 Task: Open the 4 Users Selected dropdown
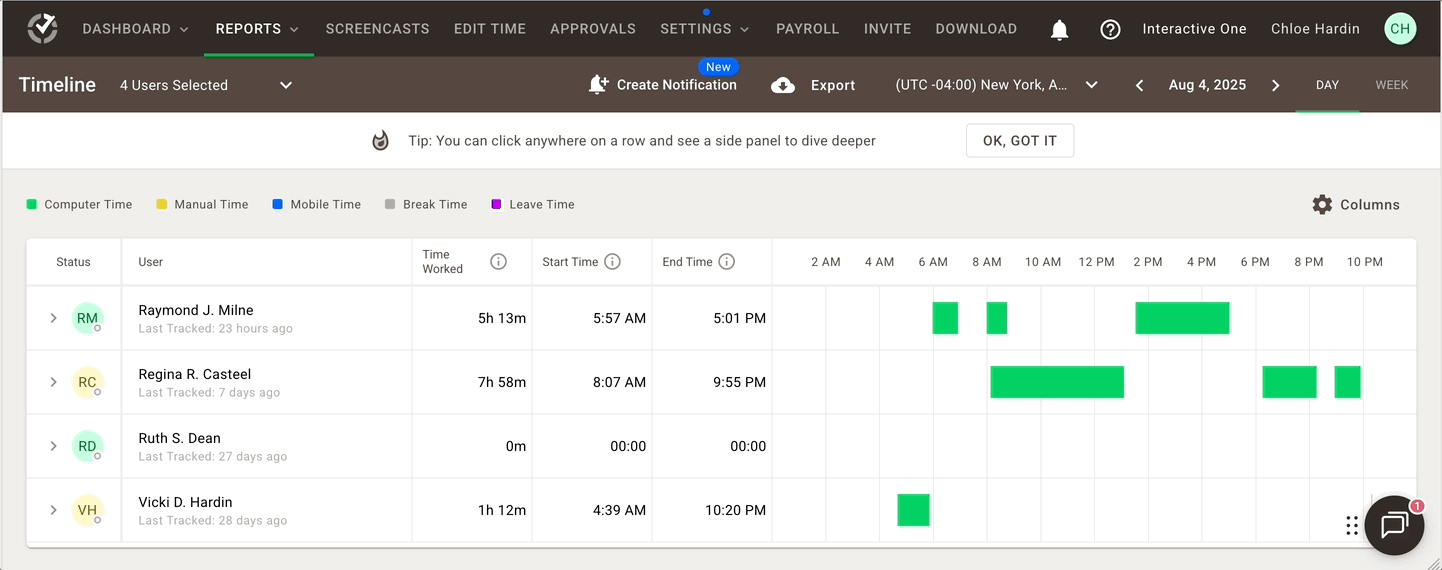[x=206, y=85]
